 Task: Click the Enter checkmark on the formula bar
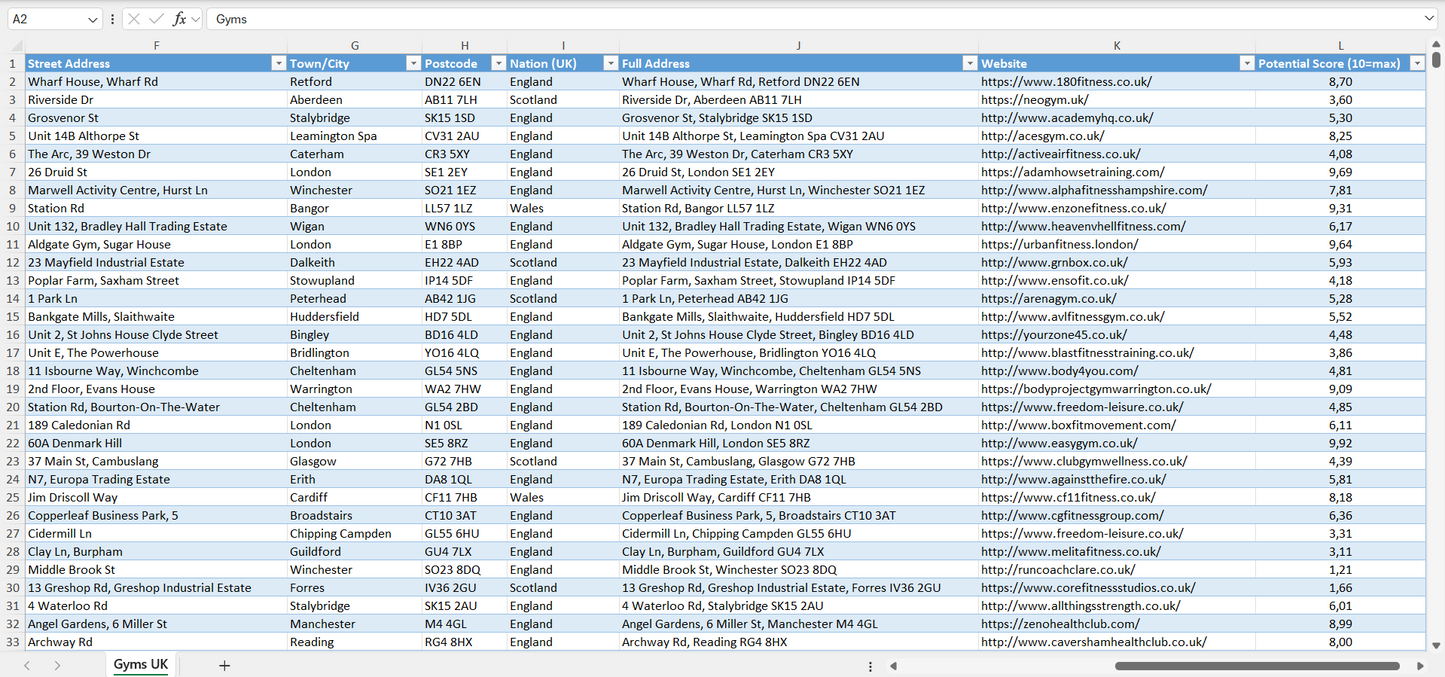pyautogui.click(x=156, y=18)
